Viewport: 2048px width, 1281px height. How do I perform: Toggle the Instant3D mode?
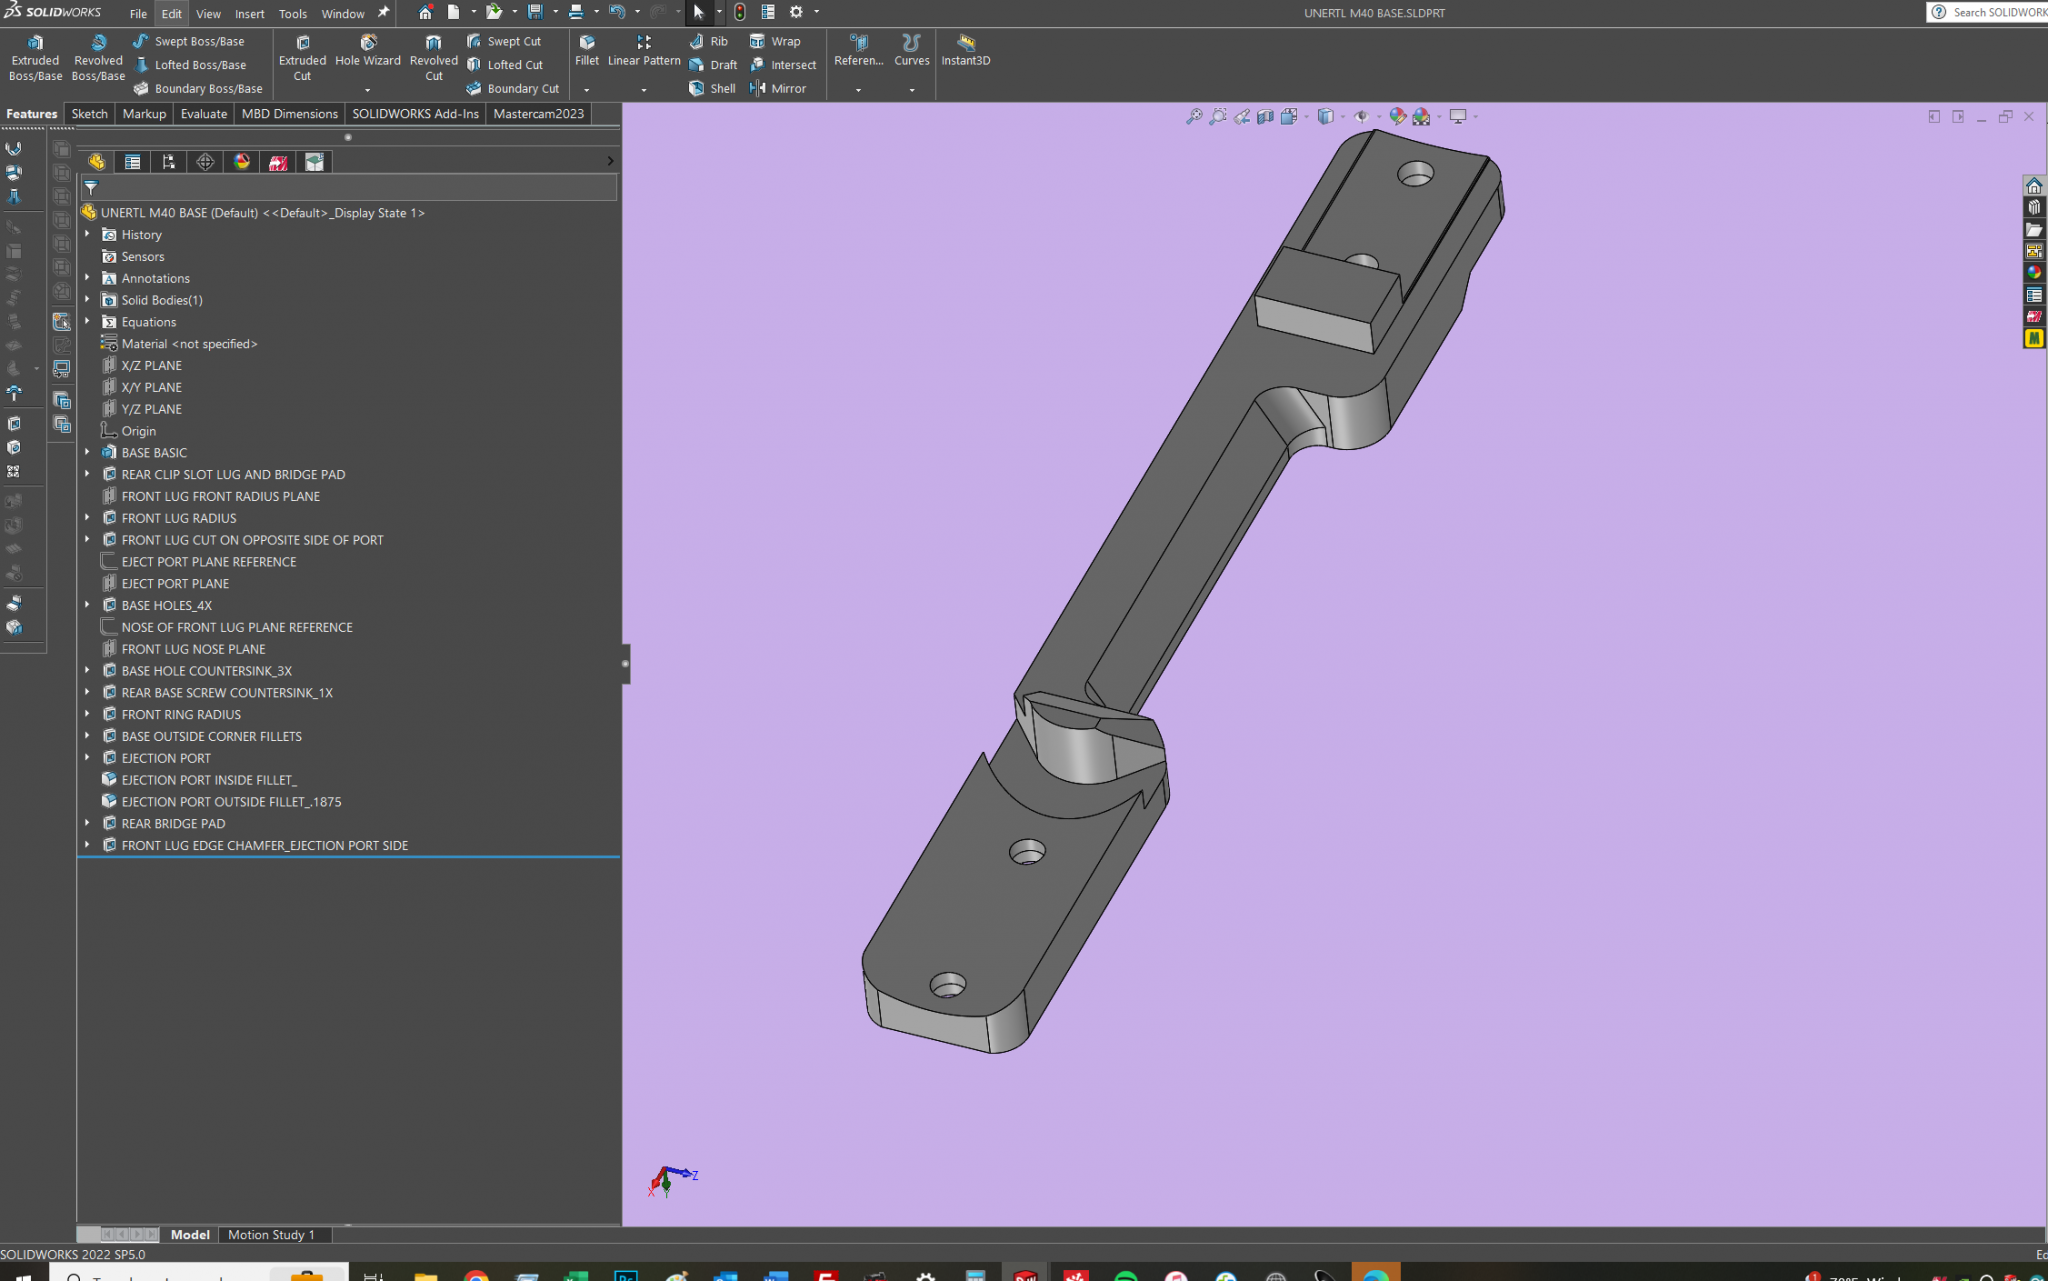(965, 51)
